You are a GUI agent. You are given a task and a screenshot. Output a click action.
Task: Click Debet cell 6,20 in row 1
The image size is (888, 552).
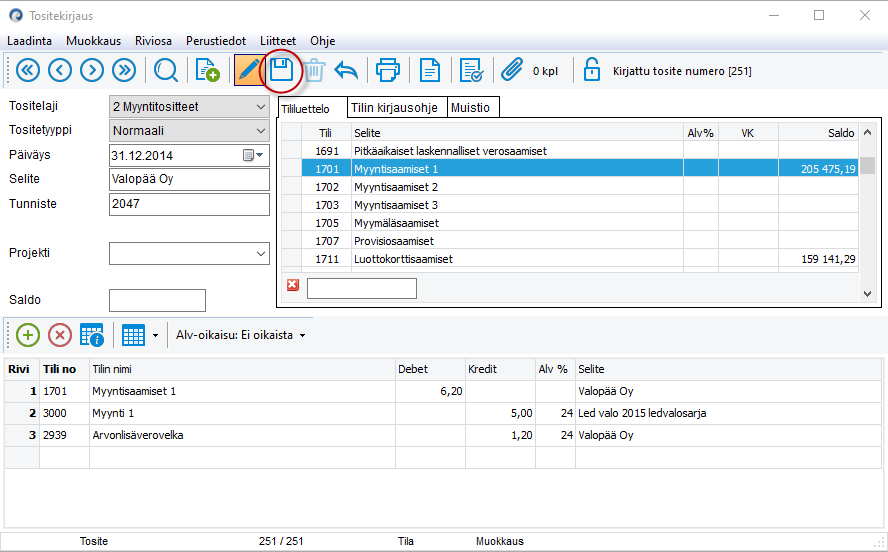click(430, 391)
